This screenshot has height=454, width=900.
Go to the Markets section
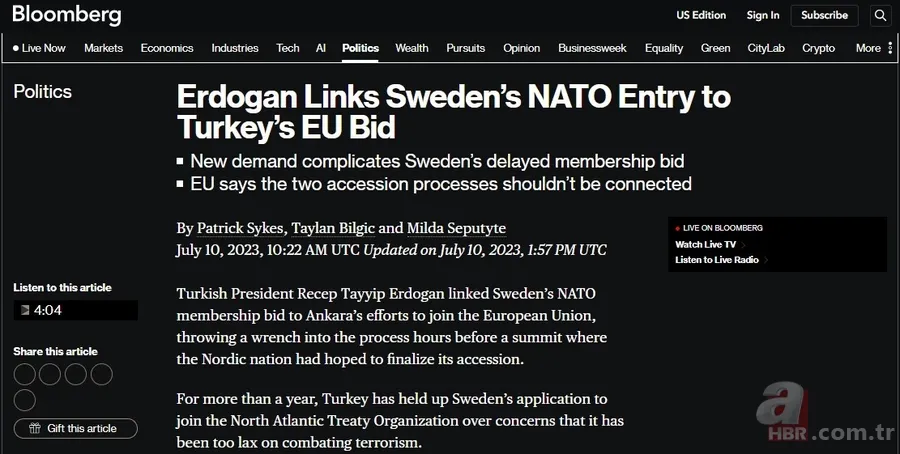pyautogui.click(x=104, y=48)
